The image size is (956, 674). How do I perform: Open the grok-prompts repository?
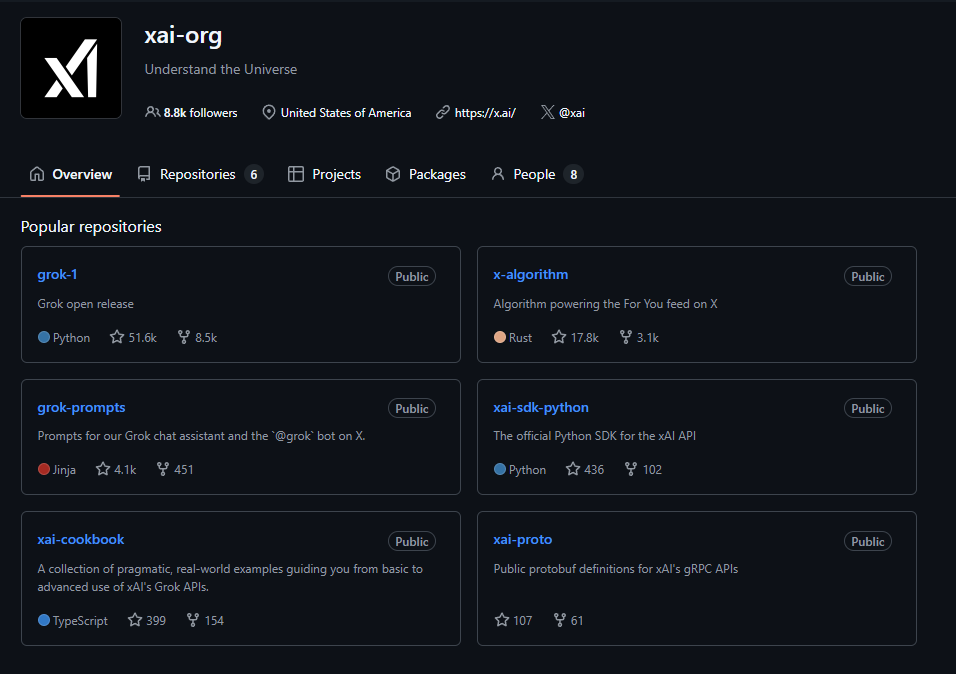pos(81,407)
